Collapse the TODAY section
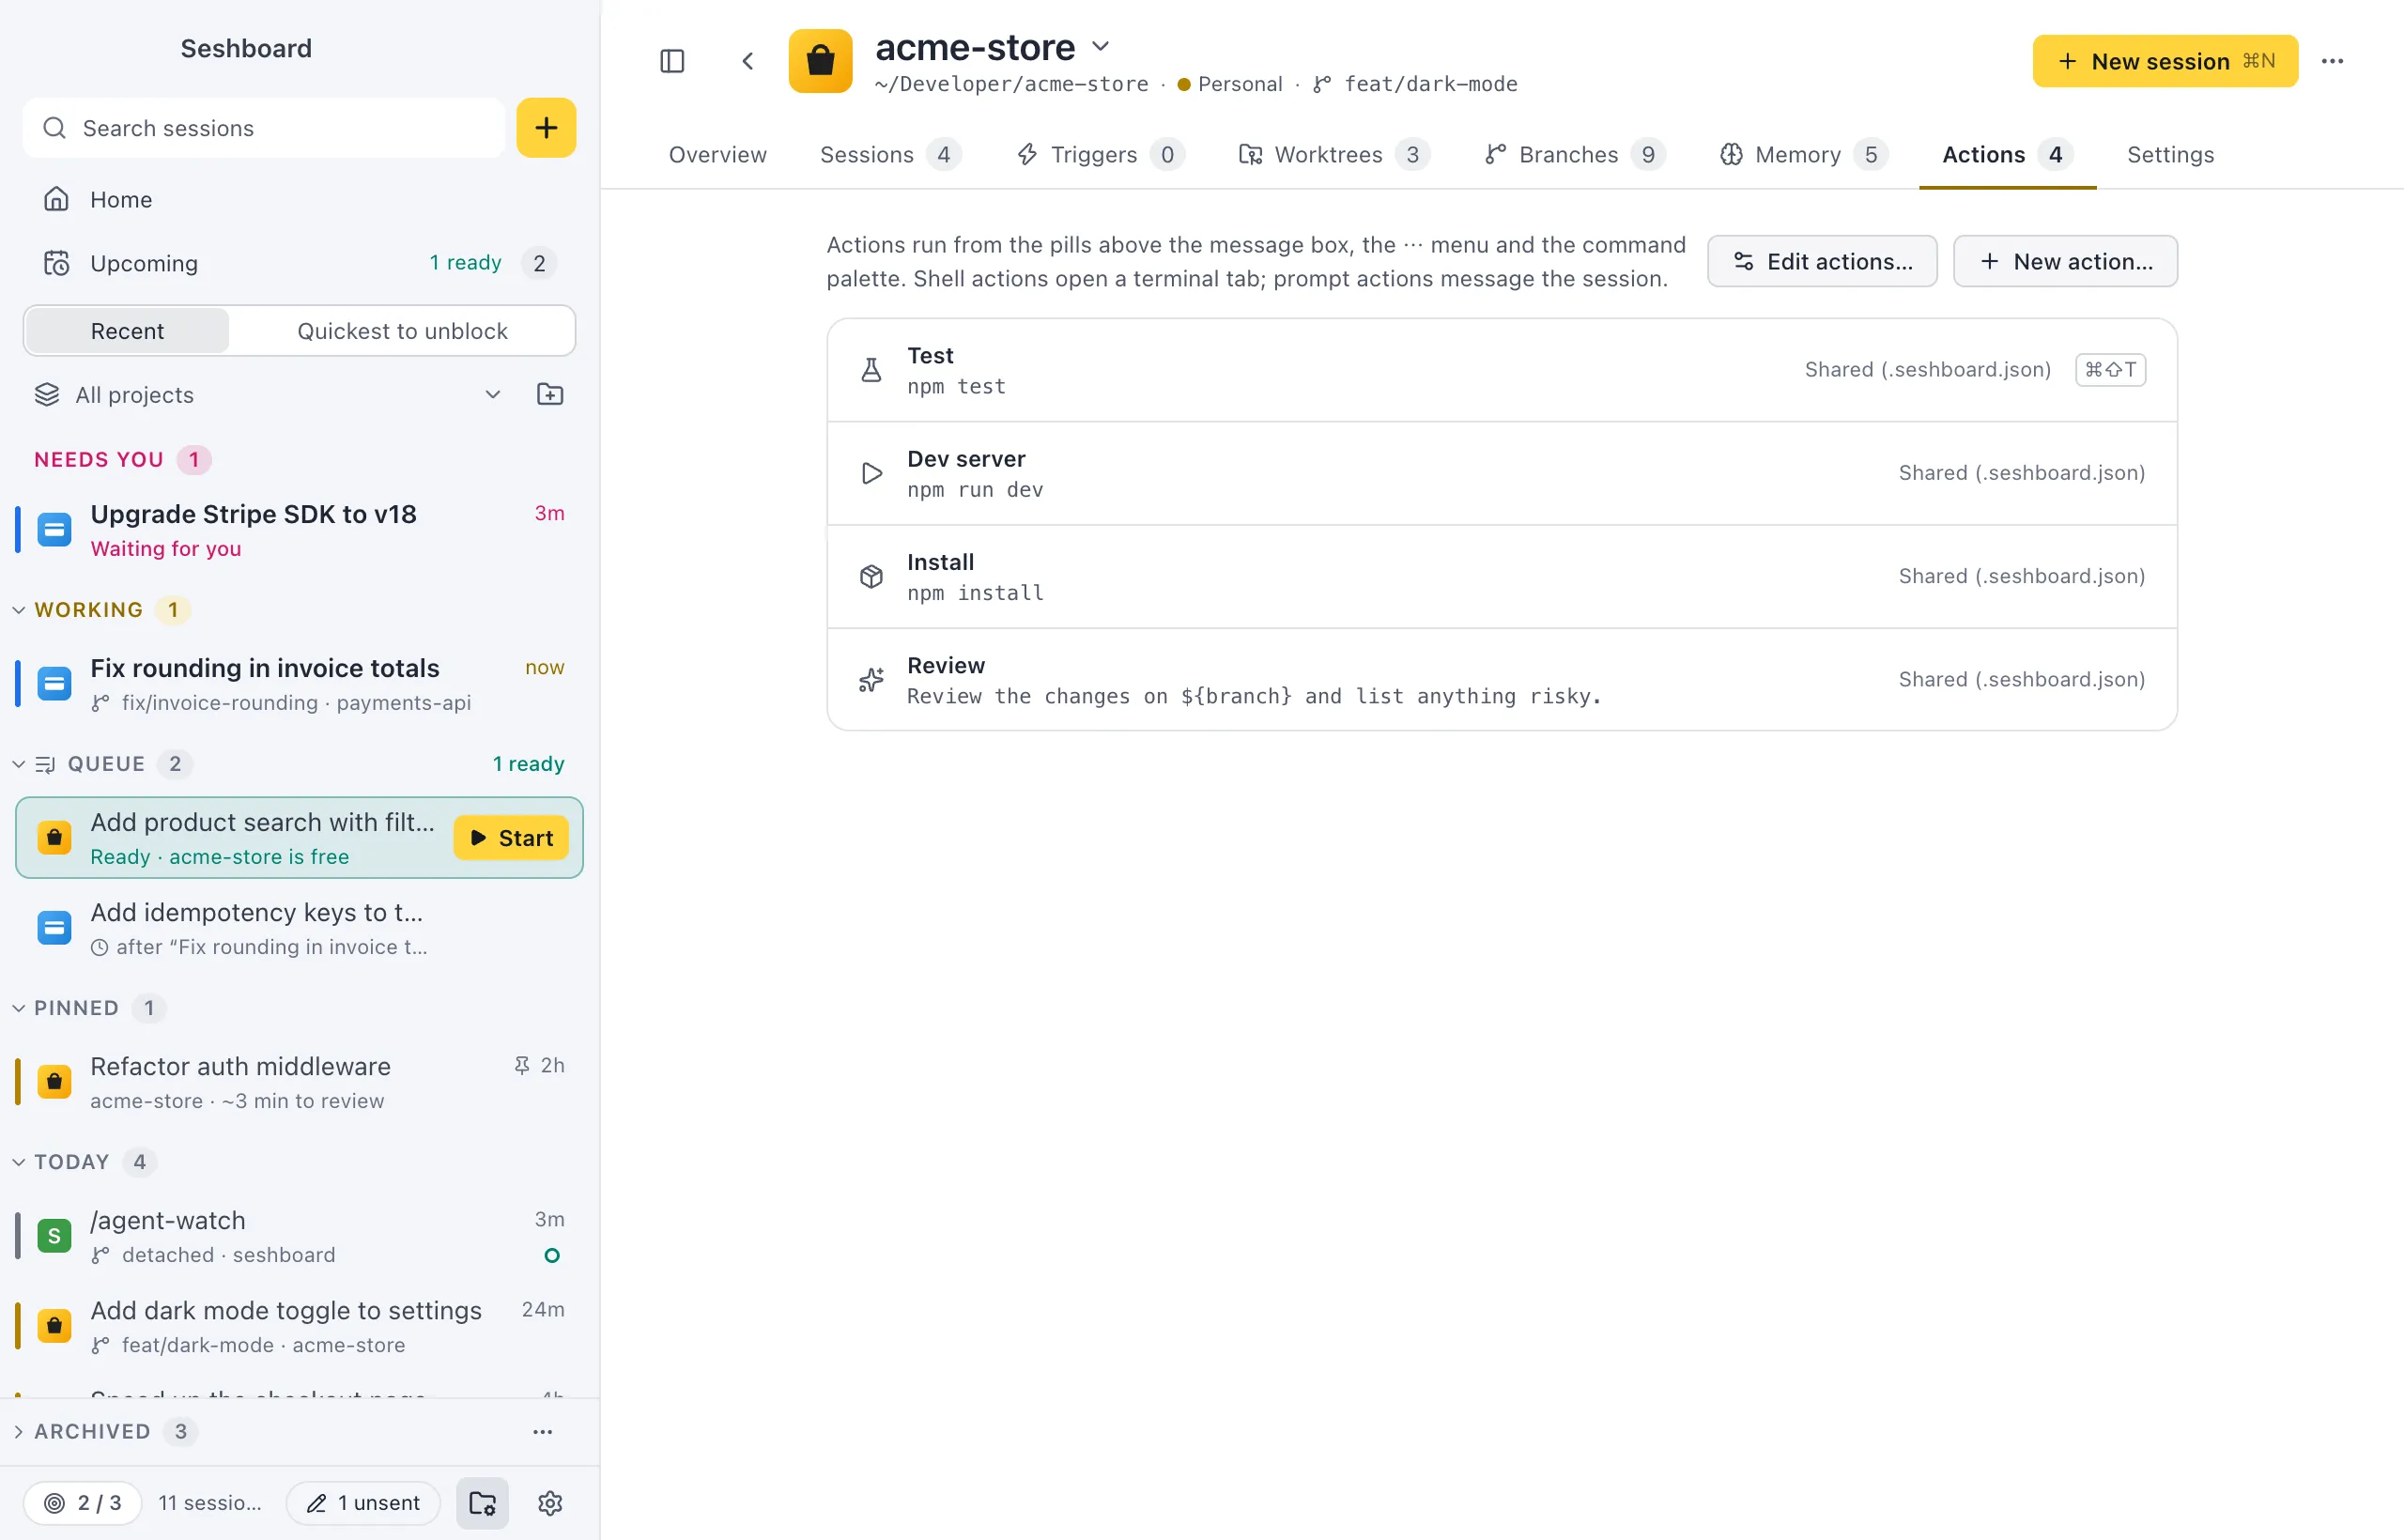Viewport: 2404px width, 1540px height. 18,1162
